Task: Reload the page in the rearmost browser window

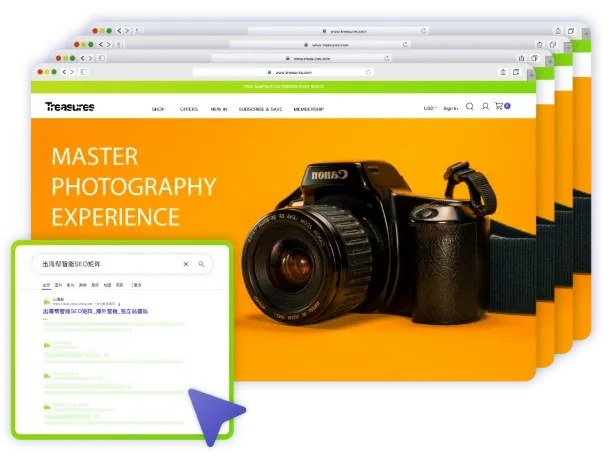Action: click(423, 31)
